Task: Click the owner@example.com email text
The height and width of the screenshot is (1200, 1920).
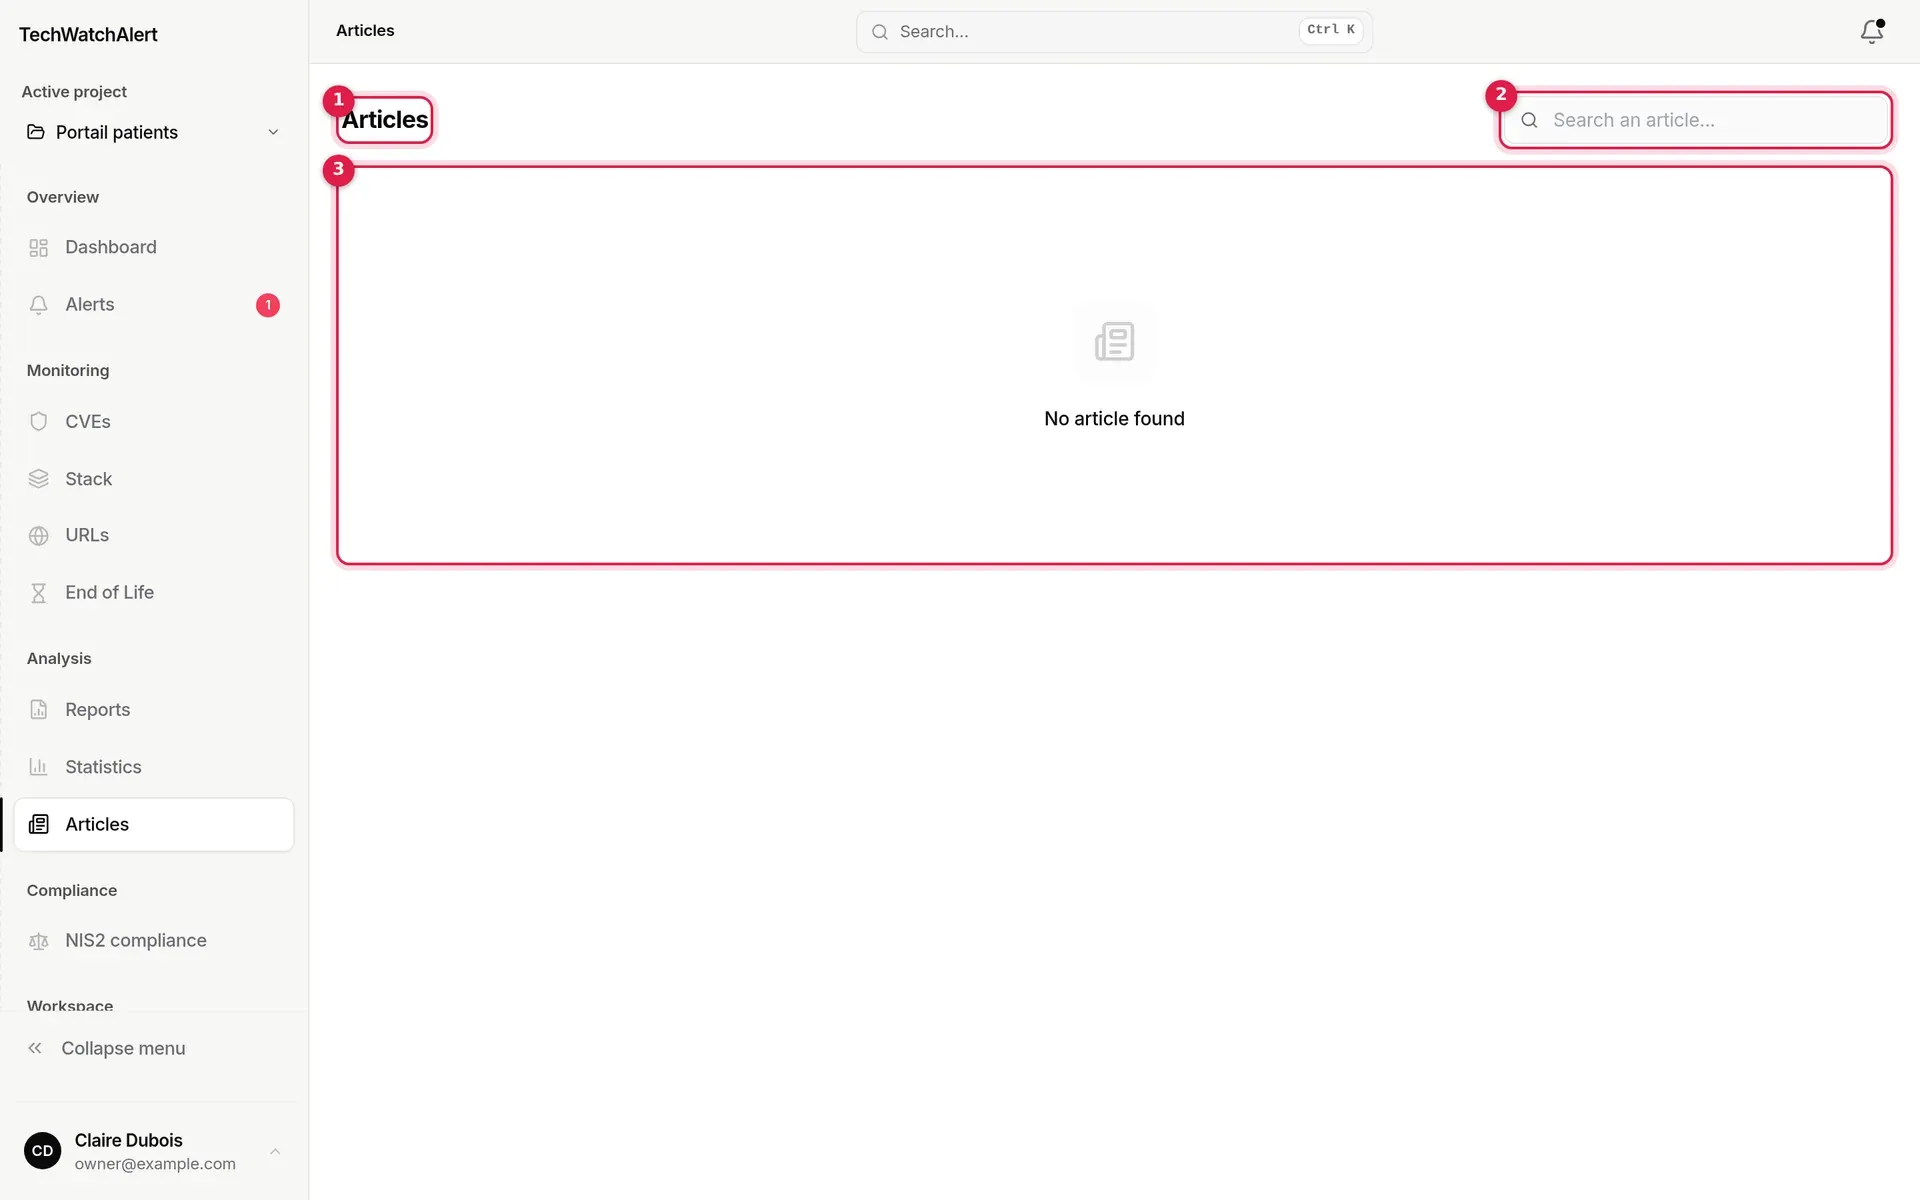Action: [155, 1164]
